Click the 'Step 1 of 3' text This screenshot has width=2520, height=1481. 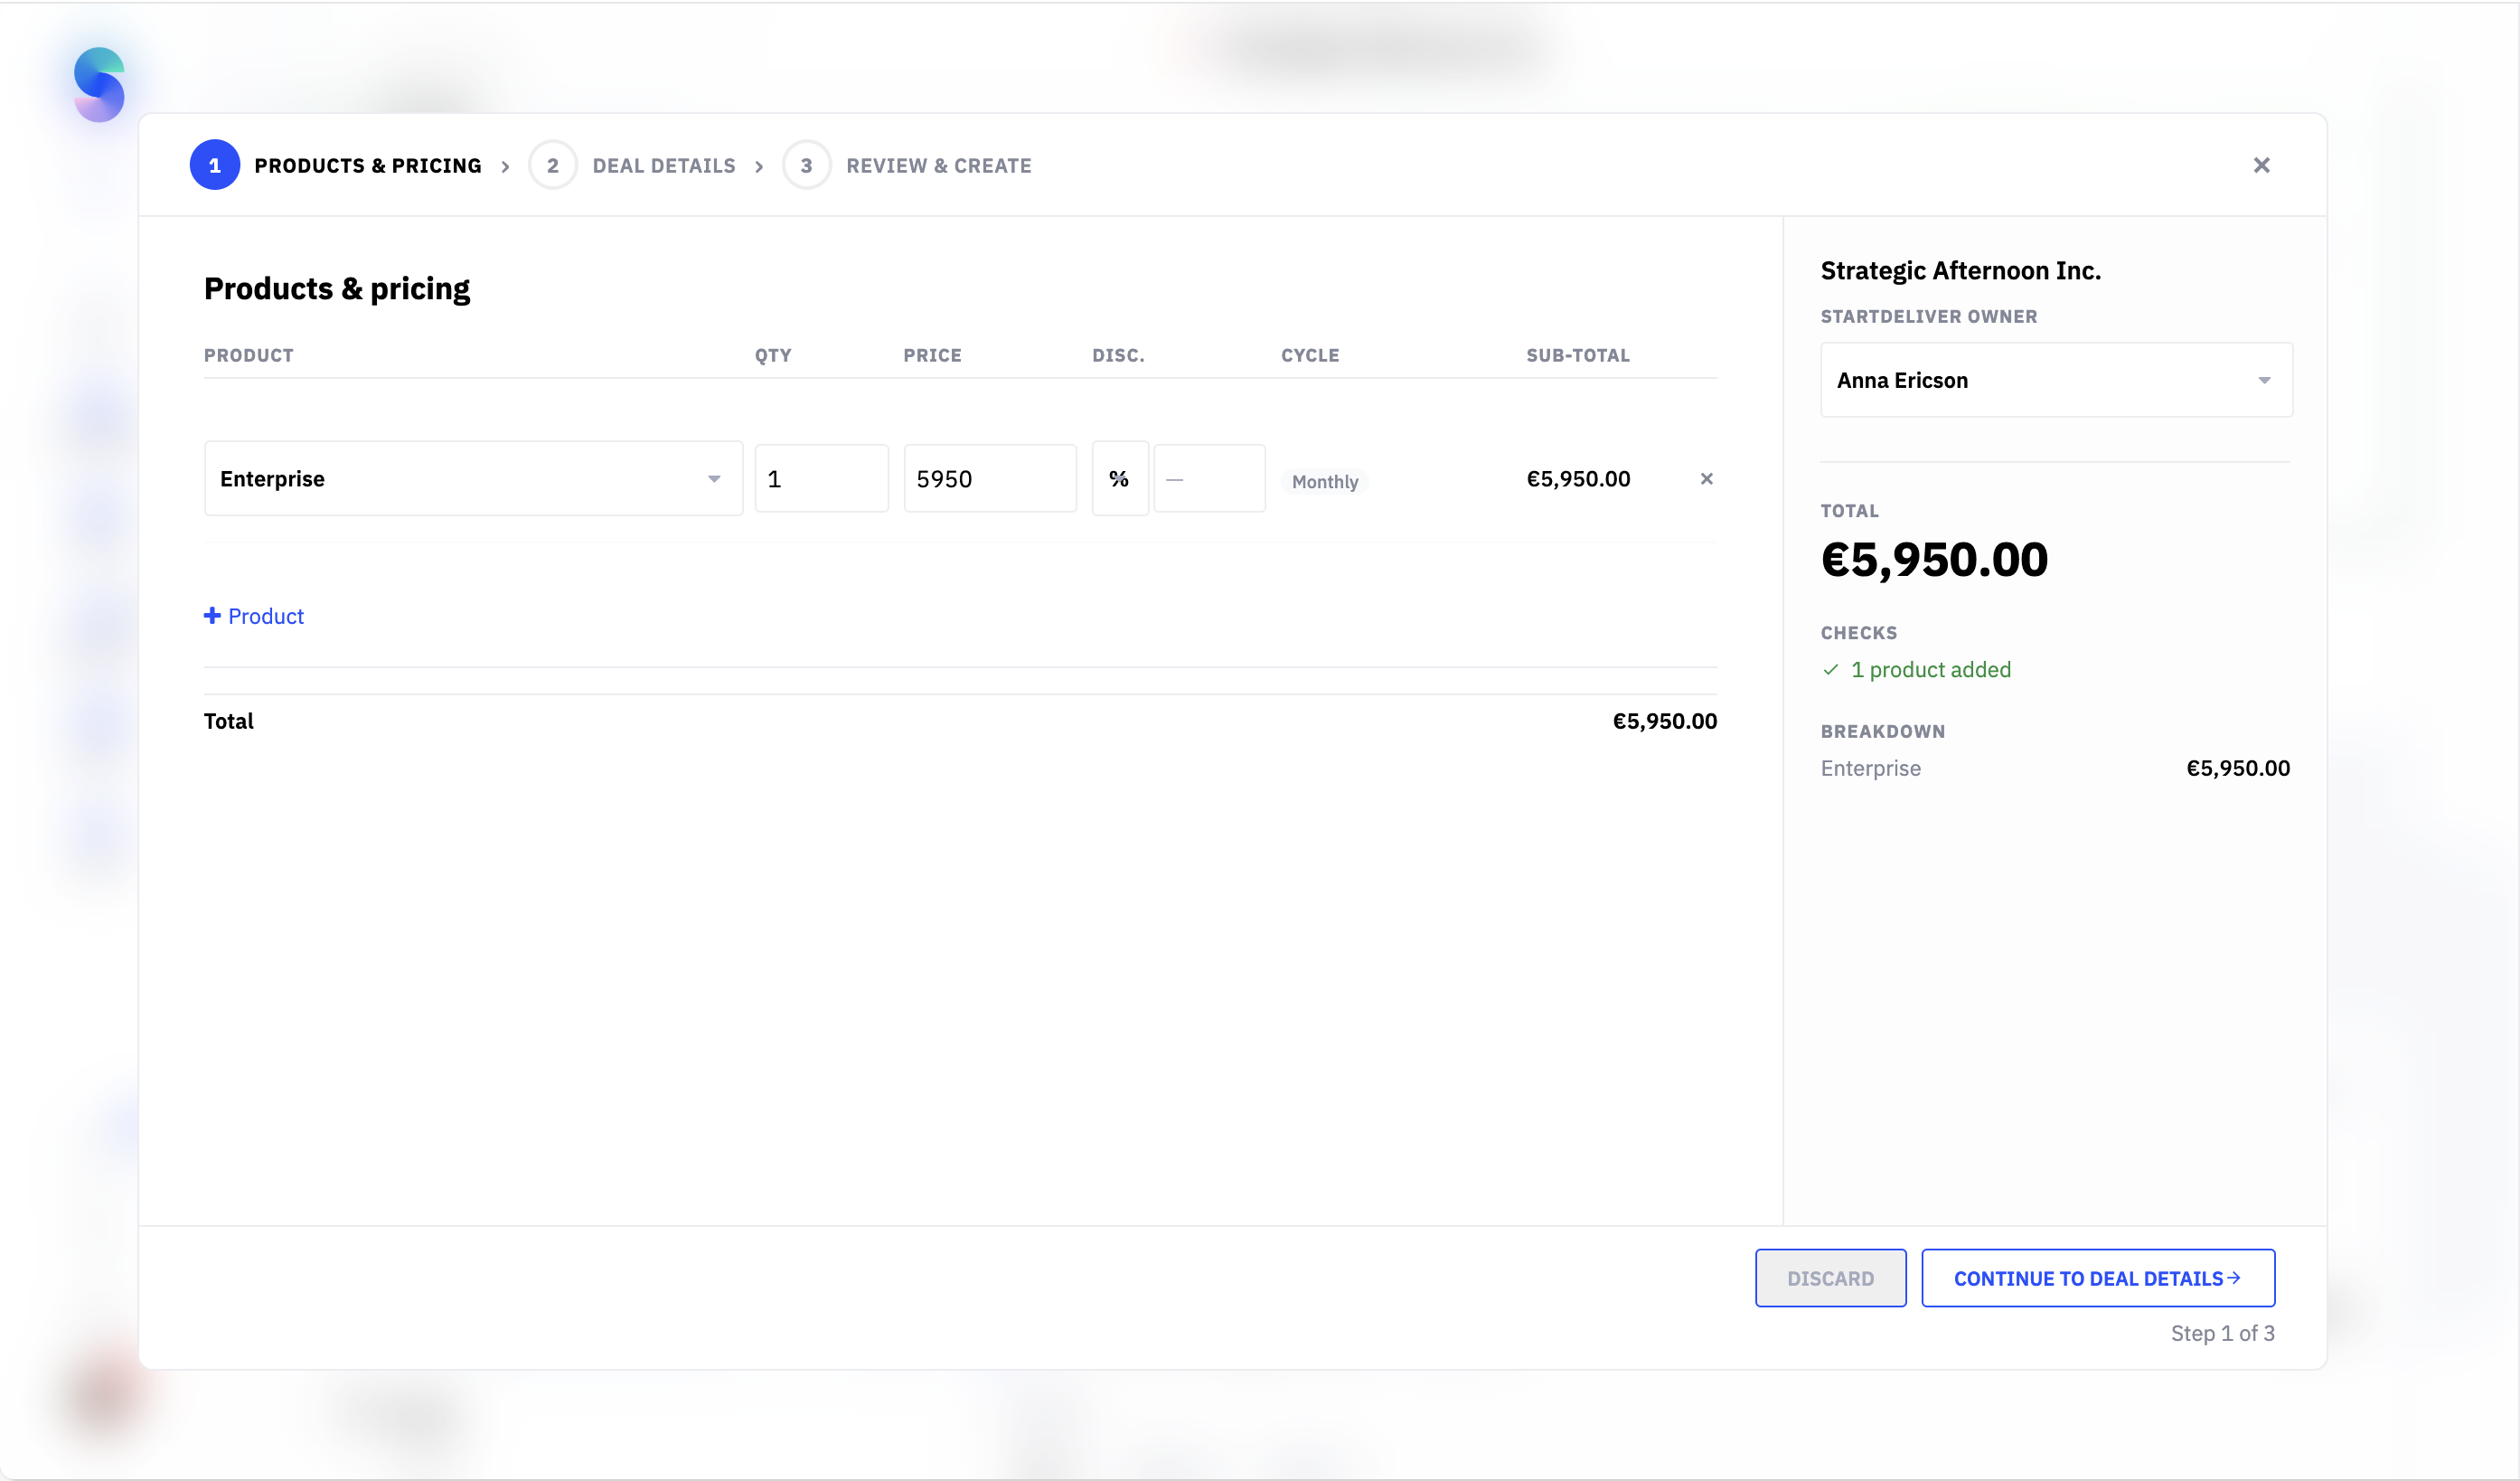click(2222, 1333)
